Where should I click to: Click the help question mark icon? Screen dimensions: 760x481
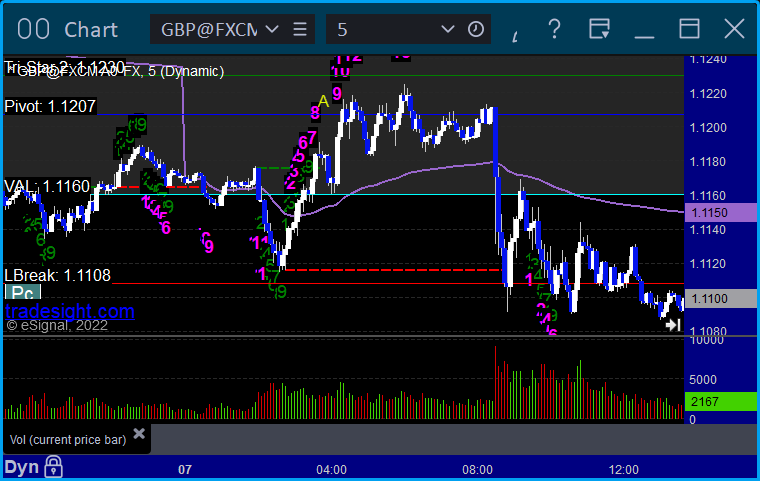[x=554, y=29]
